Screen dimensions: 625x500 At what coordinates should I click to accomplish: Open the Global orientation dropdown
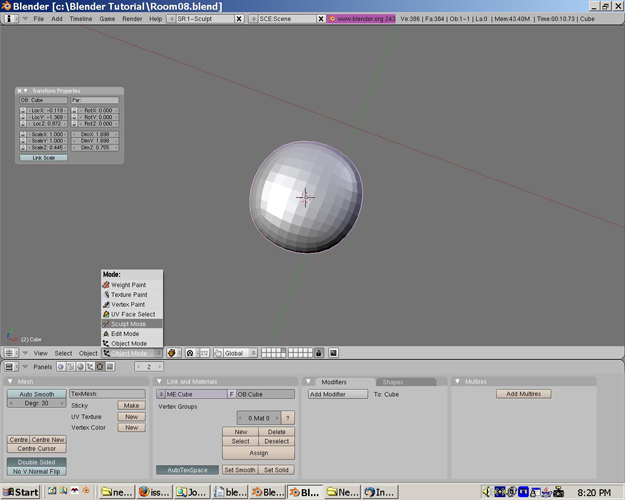240,353
